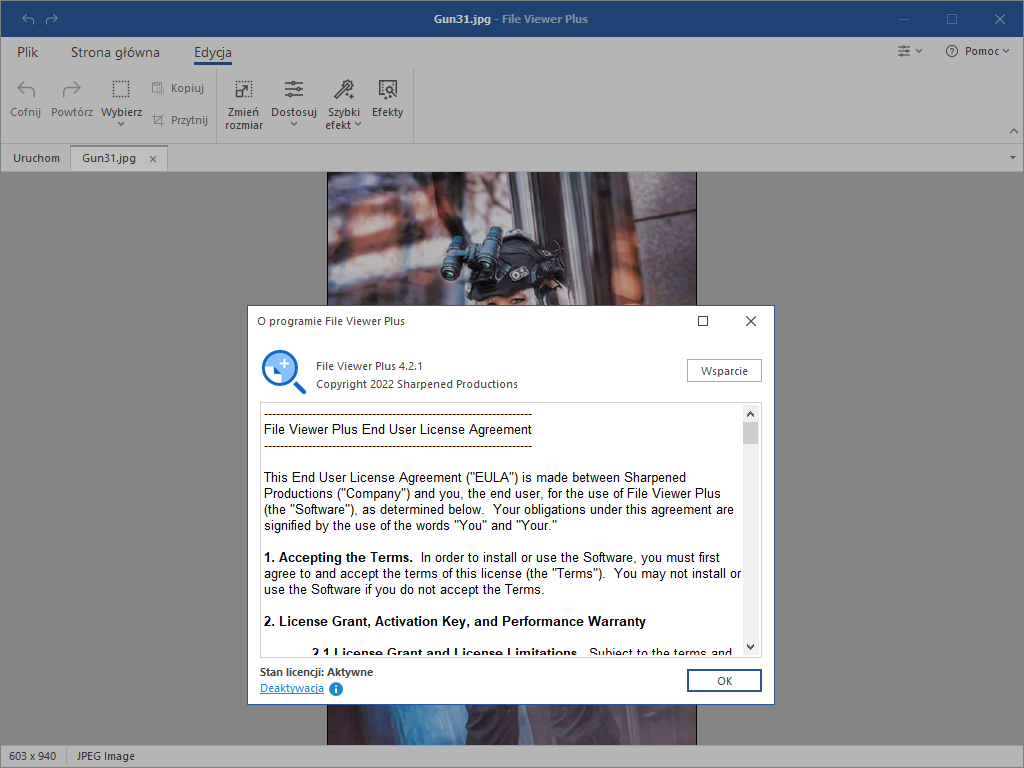Screen dimensions: 1024x768
Task: Open the Plik menu
Action: pos(27,52)
